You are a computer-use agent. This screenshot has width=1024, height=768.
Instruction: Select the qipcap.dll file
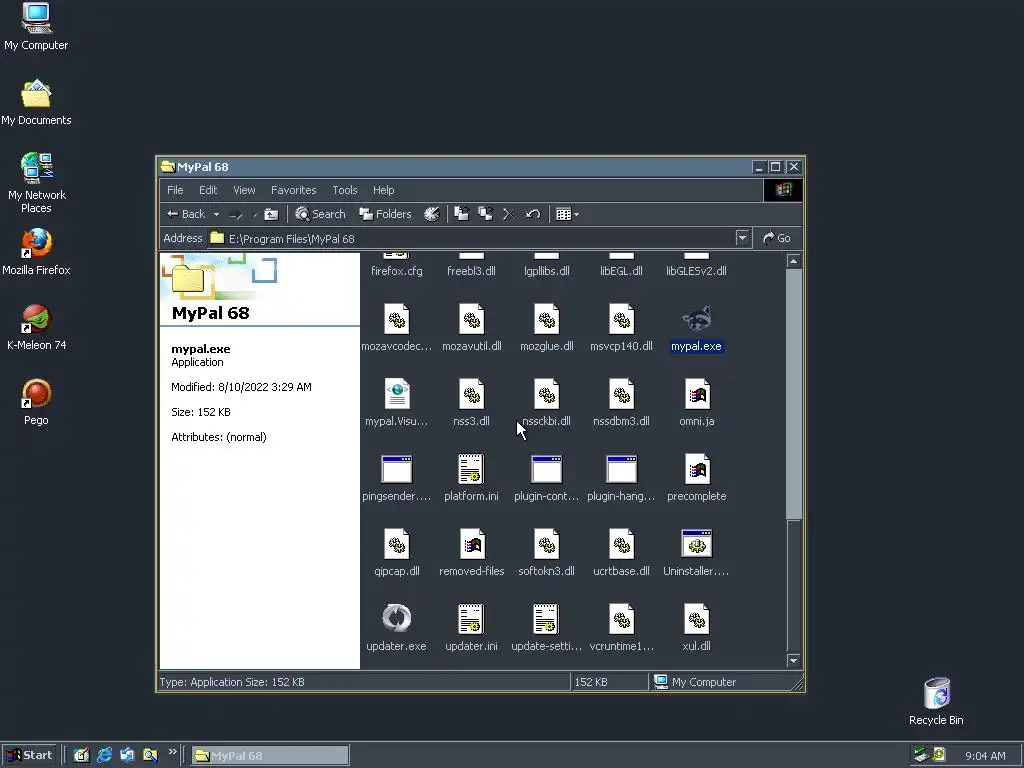click(396, 552)
